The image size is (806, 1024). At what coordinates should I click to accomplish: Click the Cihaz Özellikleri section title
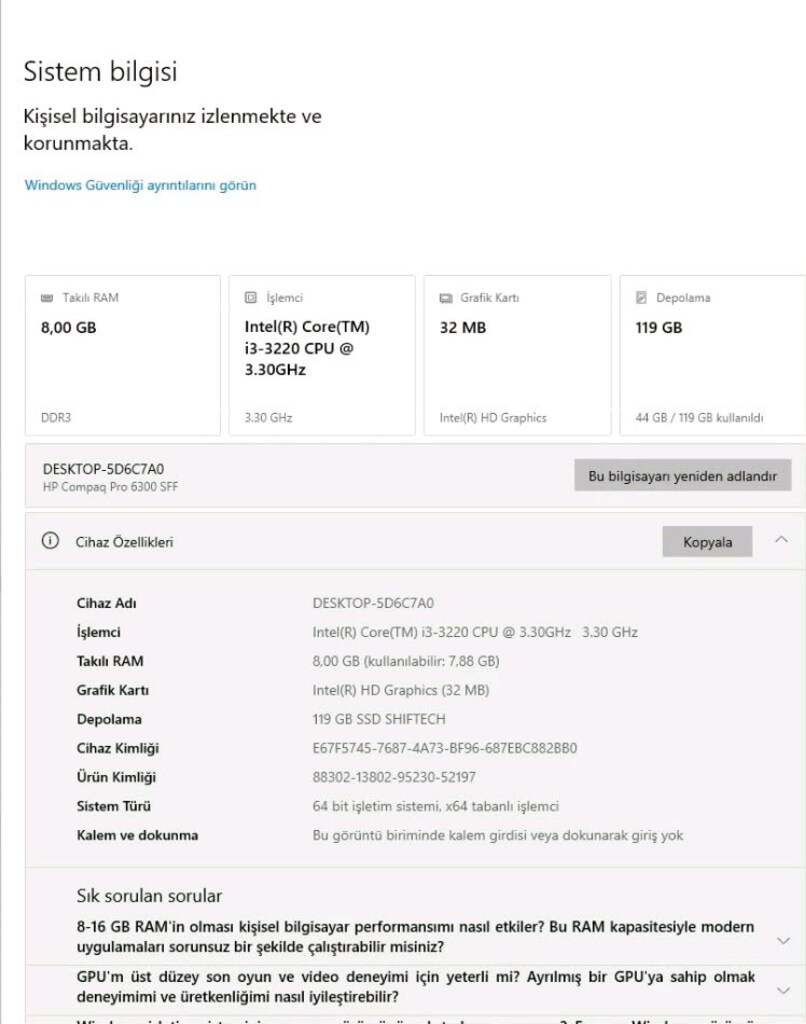pyautogui.click(x=124, y=541)
